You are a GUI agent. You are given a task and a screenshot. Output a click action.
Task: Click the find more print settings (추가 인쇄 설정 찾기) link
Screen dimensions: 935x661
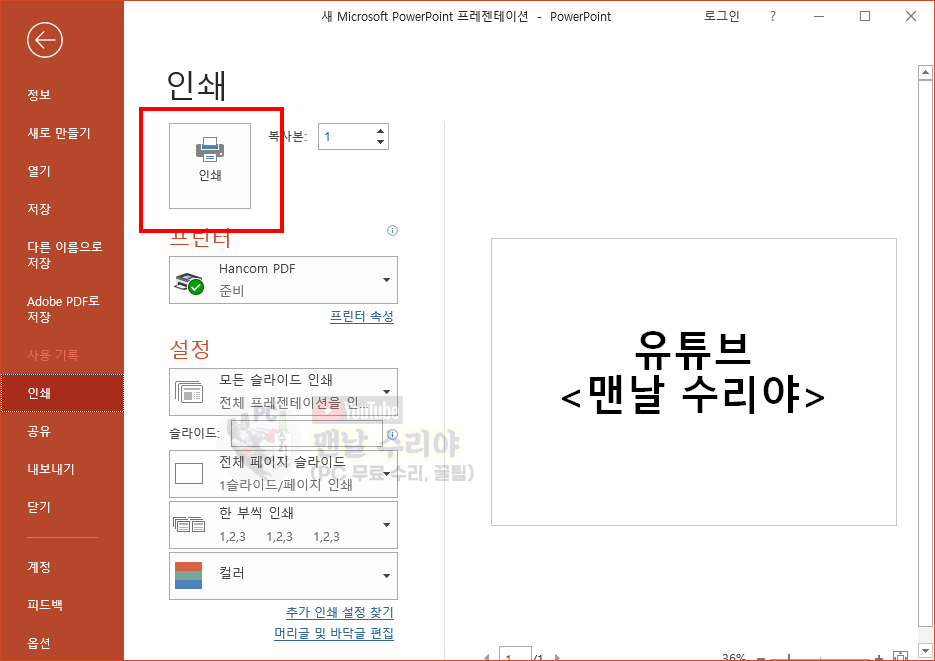point(340,612)
